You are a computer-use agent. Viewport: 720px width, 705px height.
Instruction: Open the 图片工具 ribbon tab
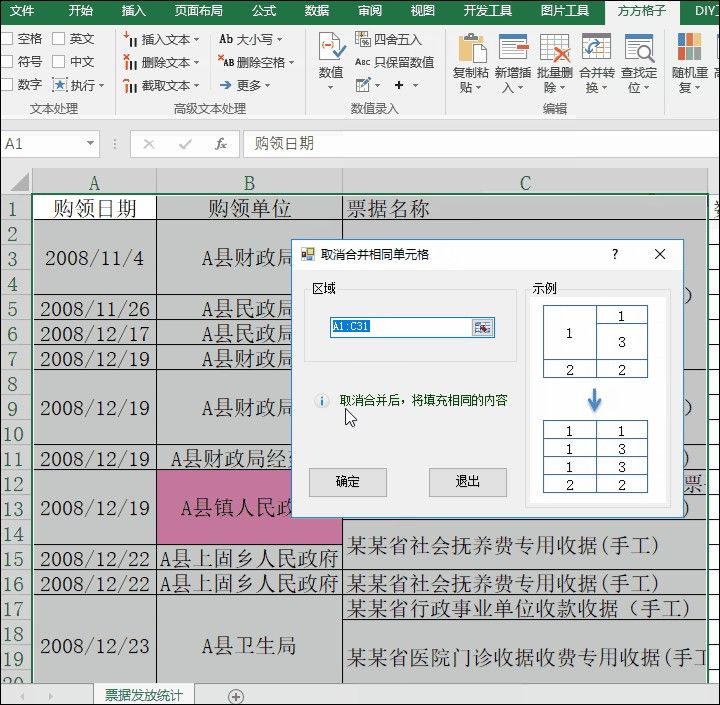pos(564,10)
